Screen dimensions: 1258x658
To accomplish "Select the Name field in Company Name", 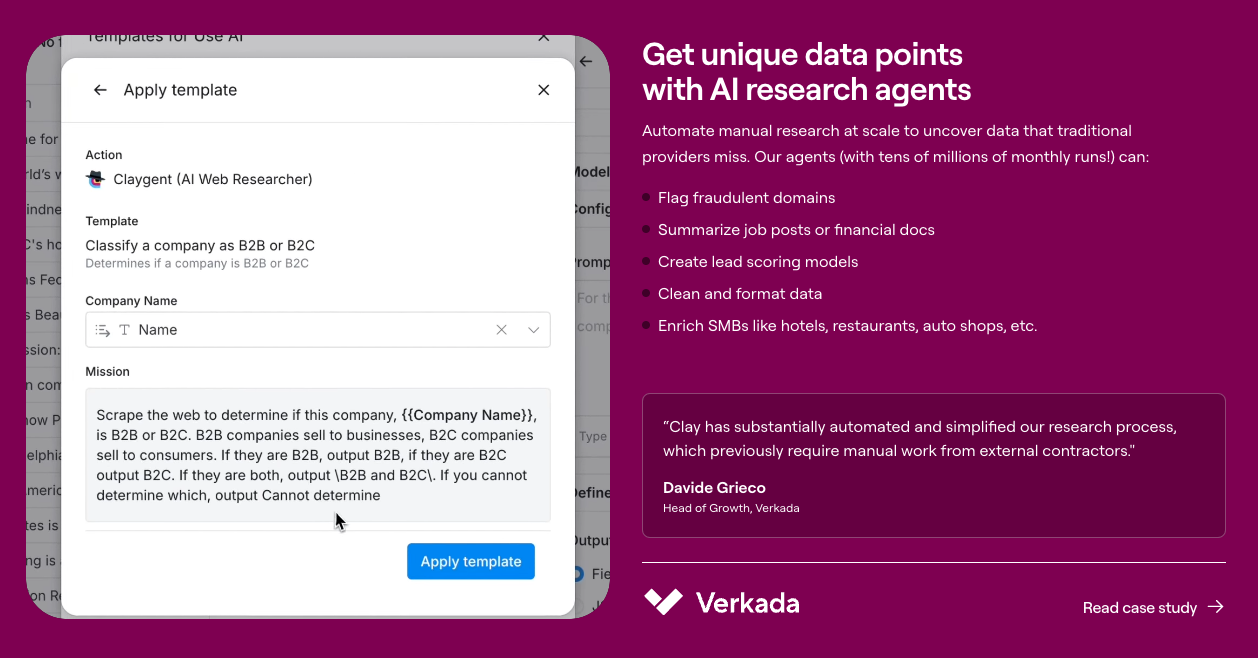I will (x=300, y=330).
